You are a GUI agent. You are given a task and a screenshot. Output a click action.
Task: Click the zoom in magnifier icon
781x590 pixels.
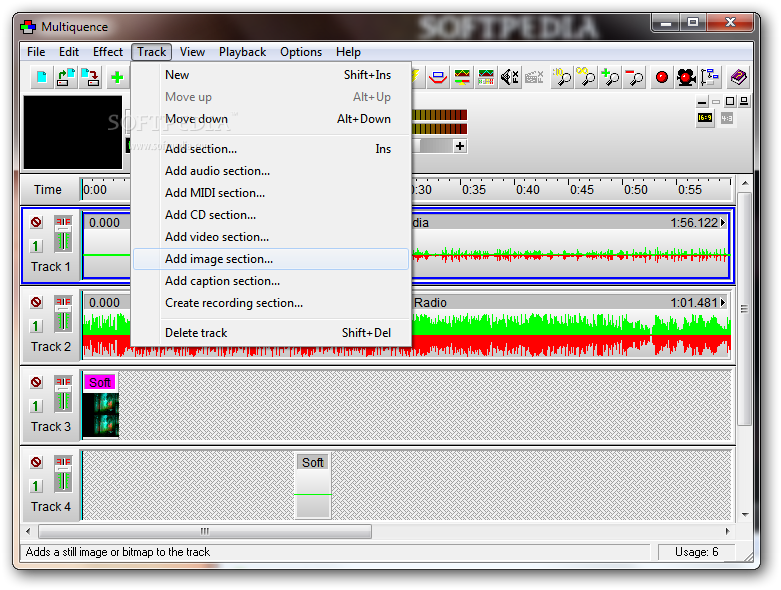click(610, 77)
